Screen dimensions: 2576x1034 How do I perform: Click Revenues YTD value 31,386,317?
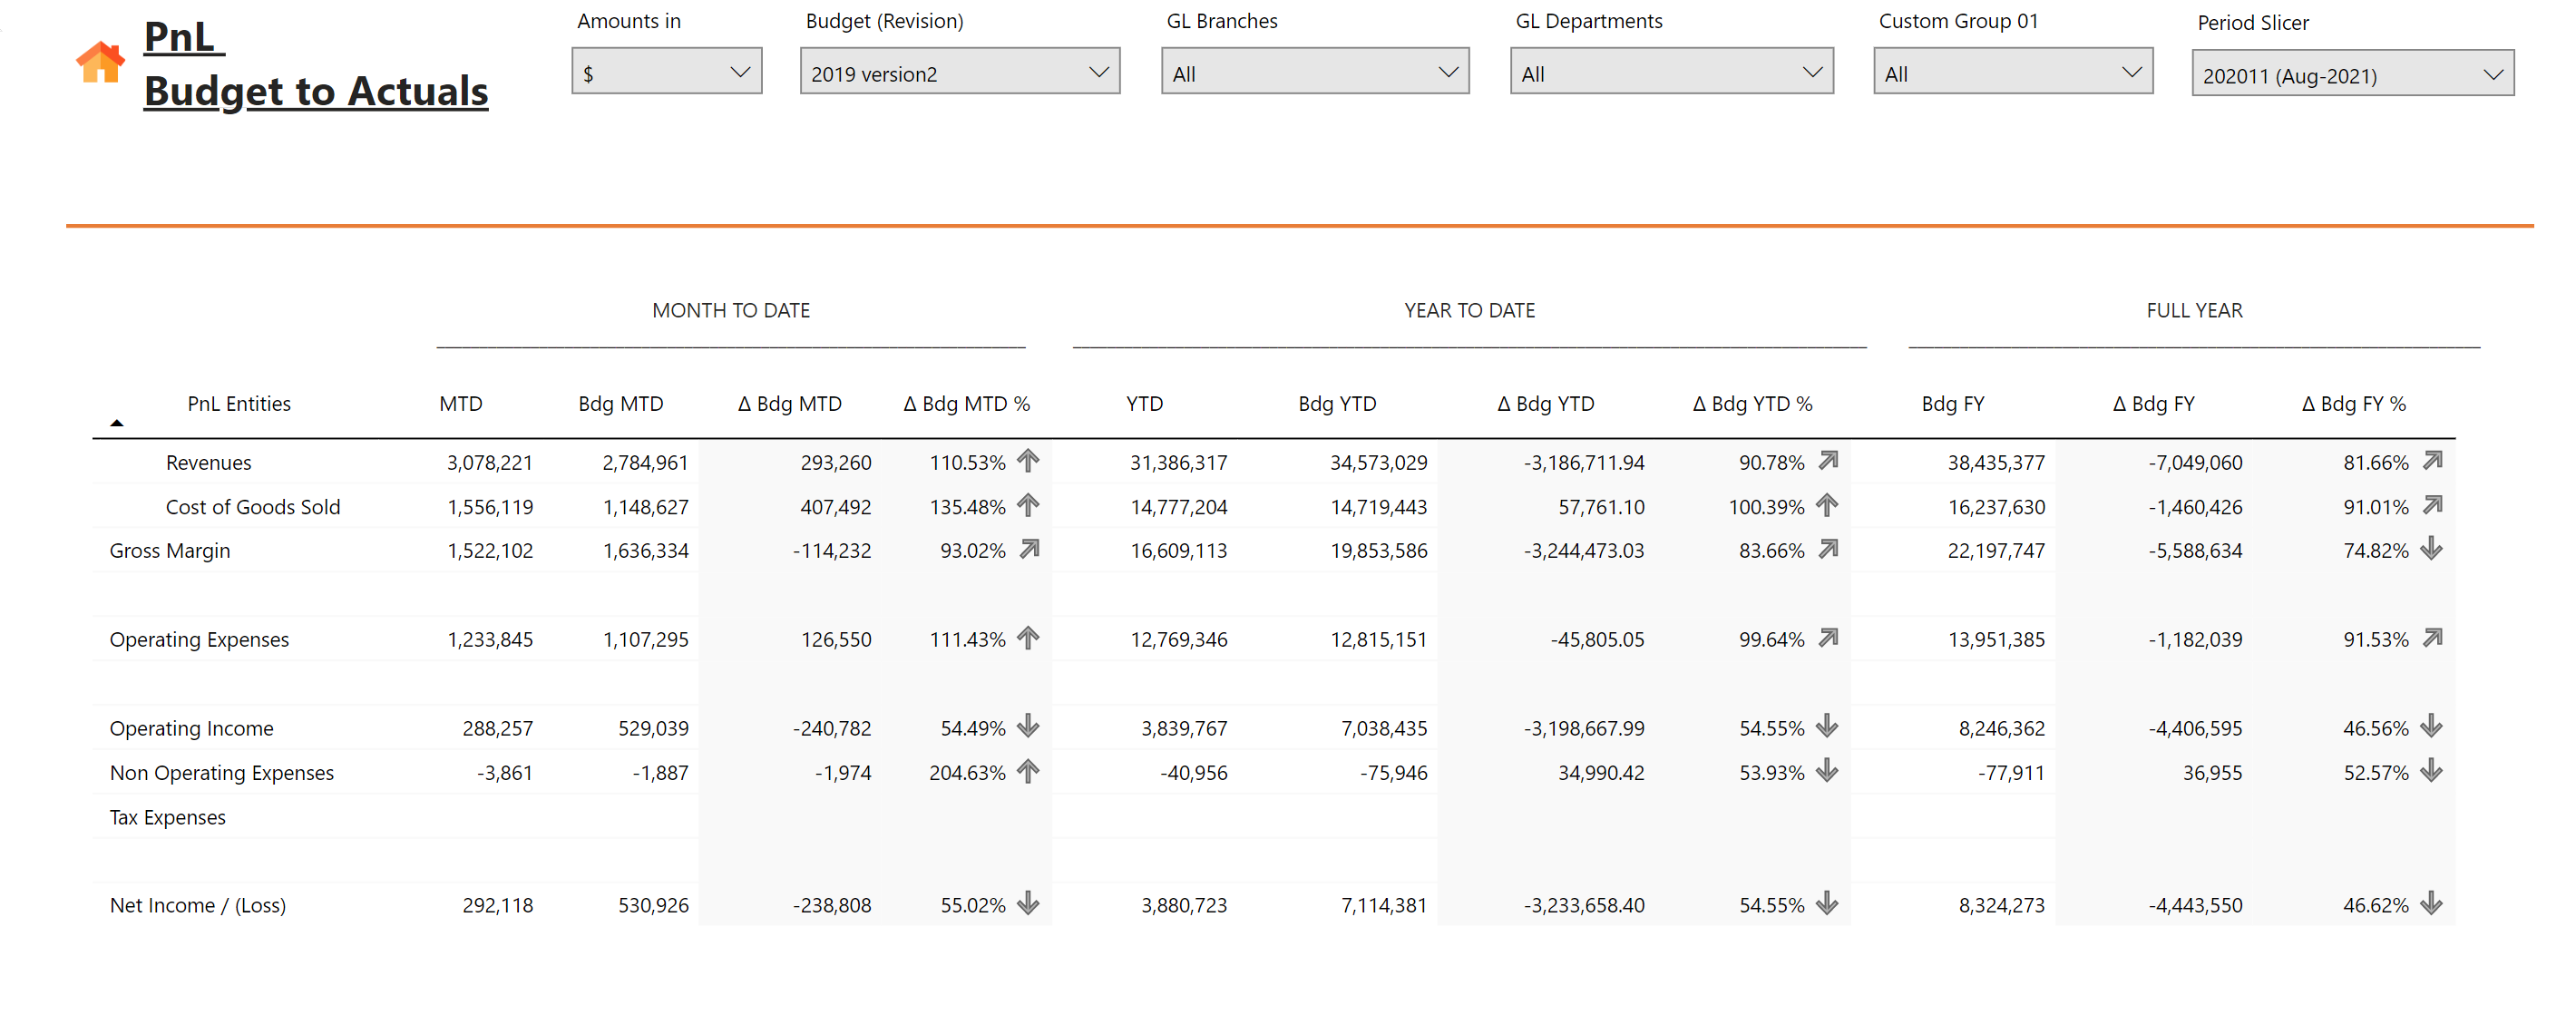[x=1178, y=462]
